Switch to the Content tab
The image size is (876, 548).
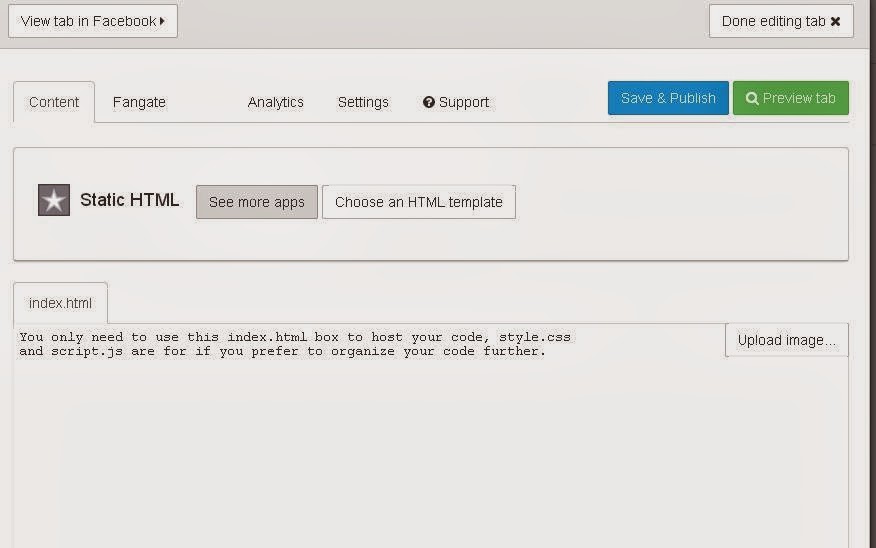pyautogui.click(x=54, y=102)
